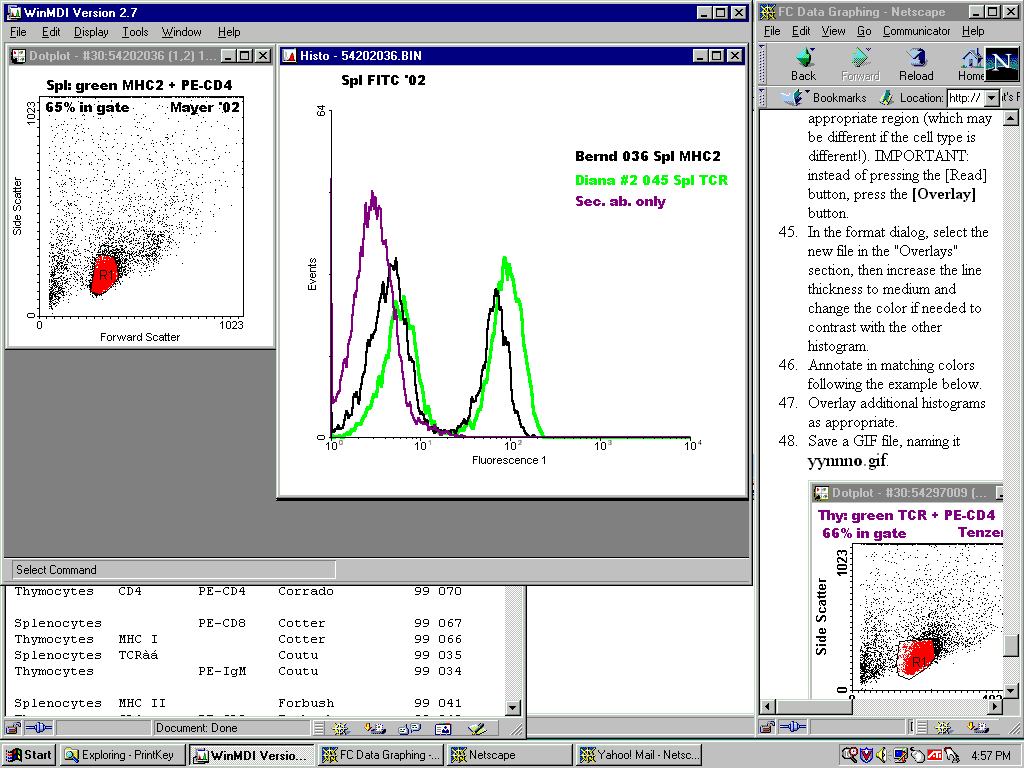The image size is (1024, 768).
Task: Switch to Yahoo! Mail taskbar button
Action: (640, 755)
